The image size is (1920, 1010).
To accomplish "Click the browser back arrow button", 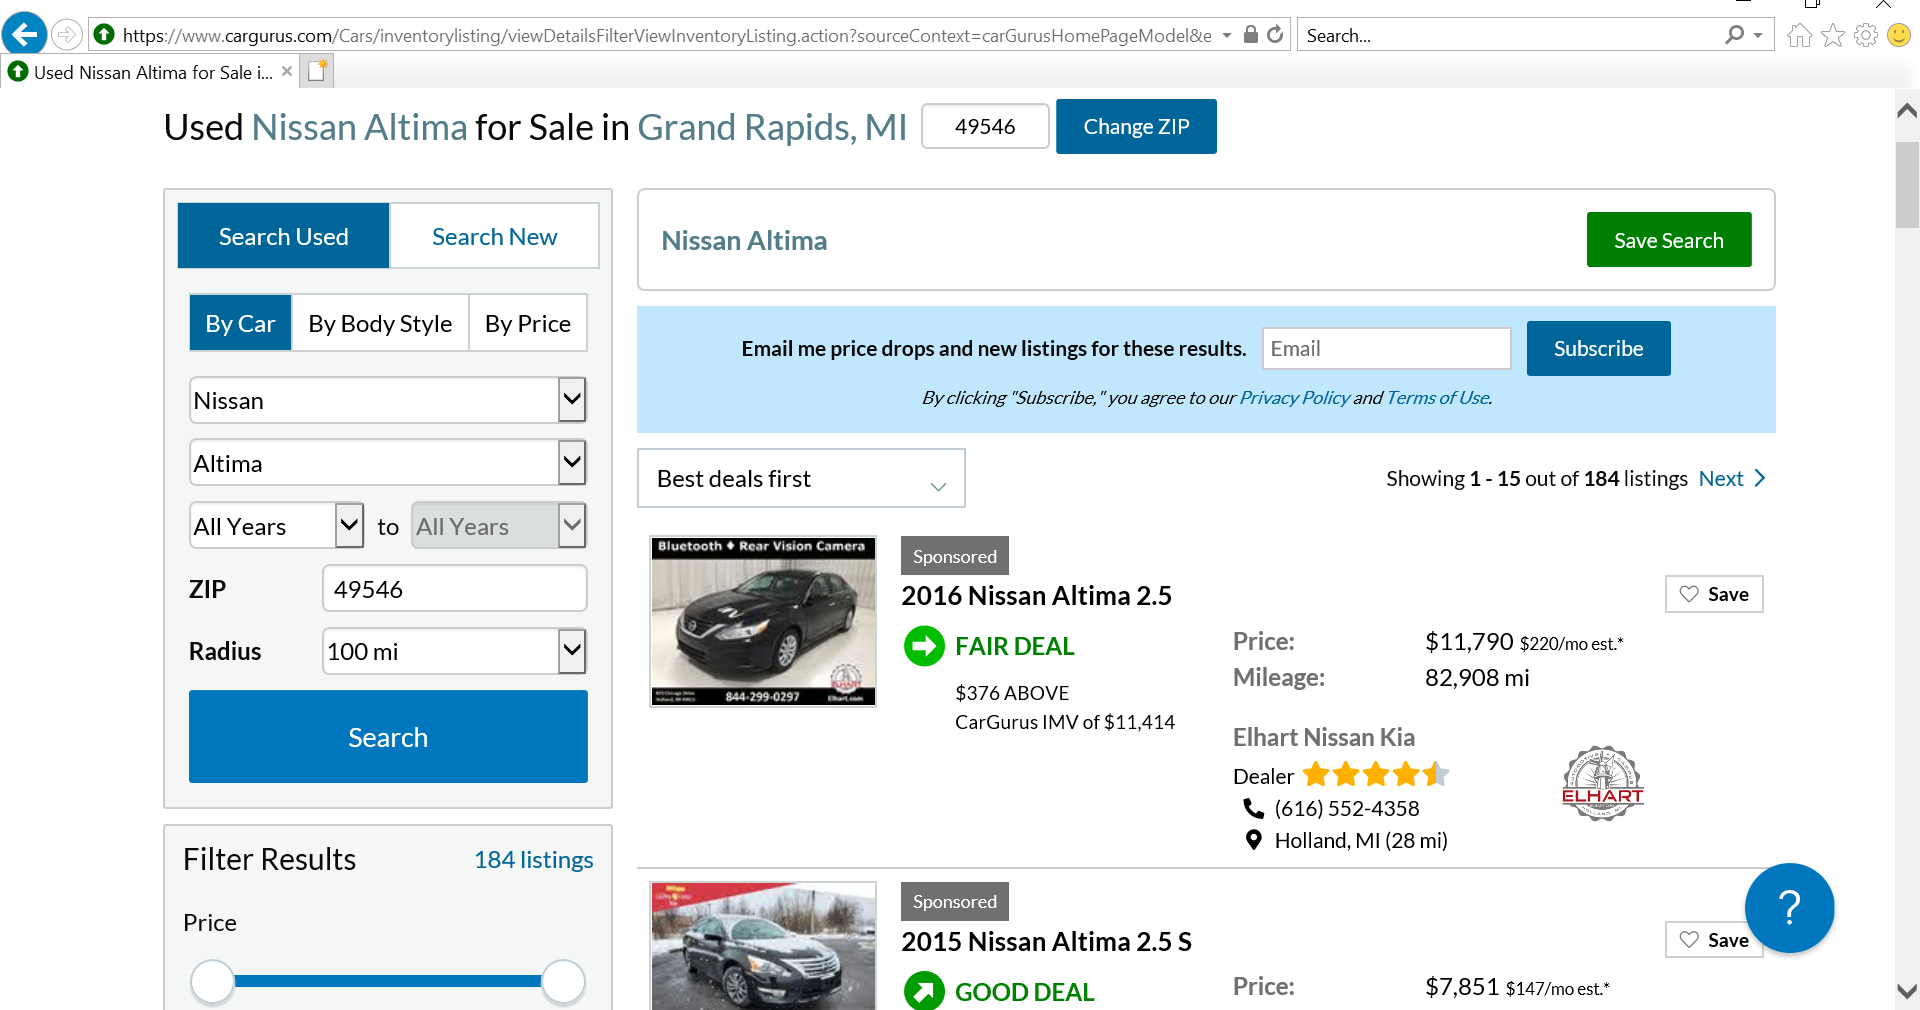I will [x=24, y=34].
